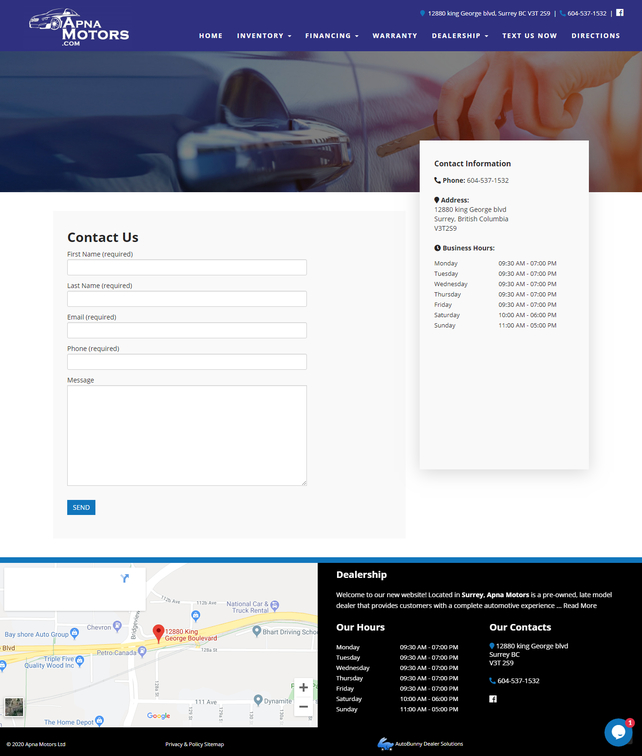
Task: Focus the Message text area
Action: coord(186,435)
